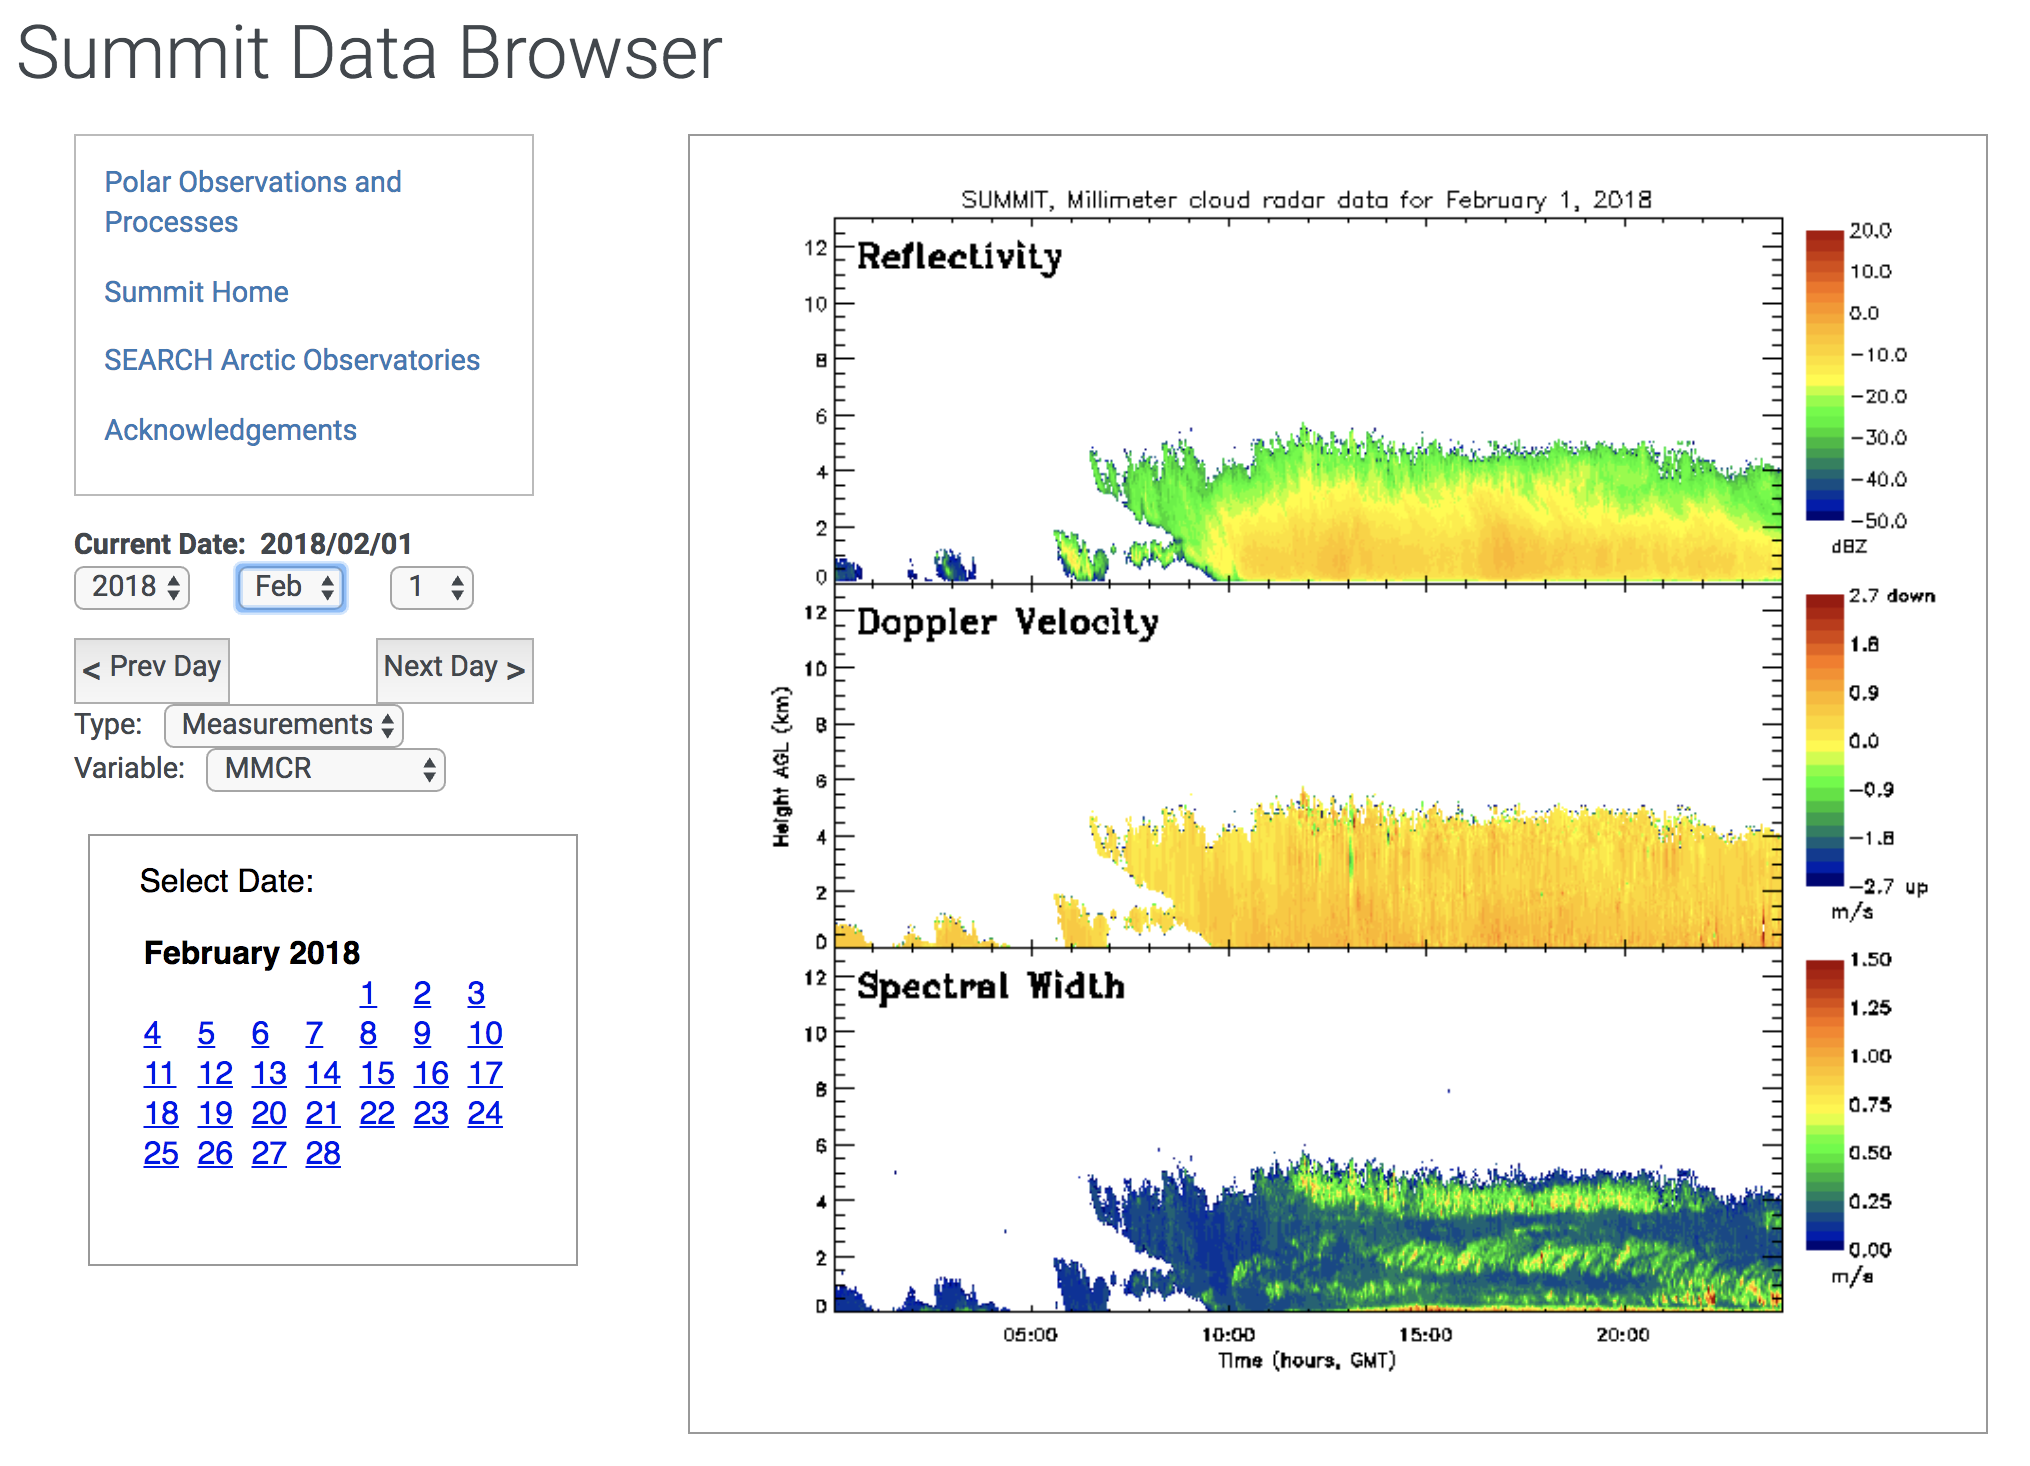The height and width of the screenshot is (1466, 2030).
Task: Select February 28 in the calendar
Action: tap(323, 1153)
